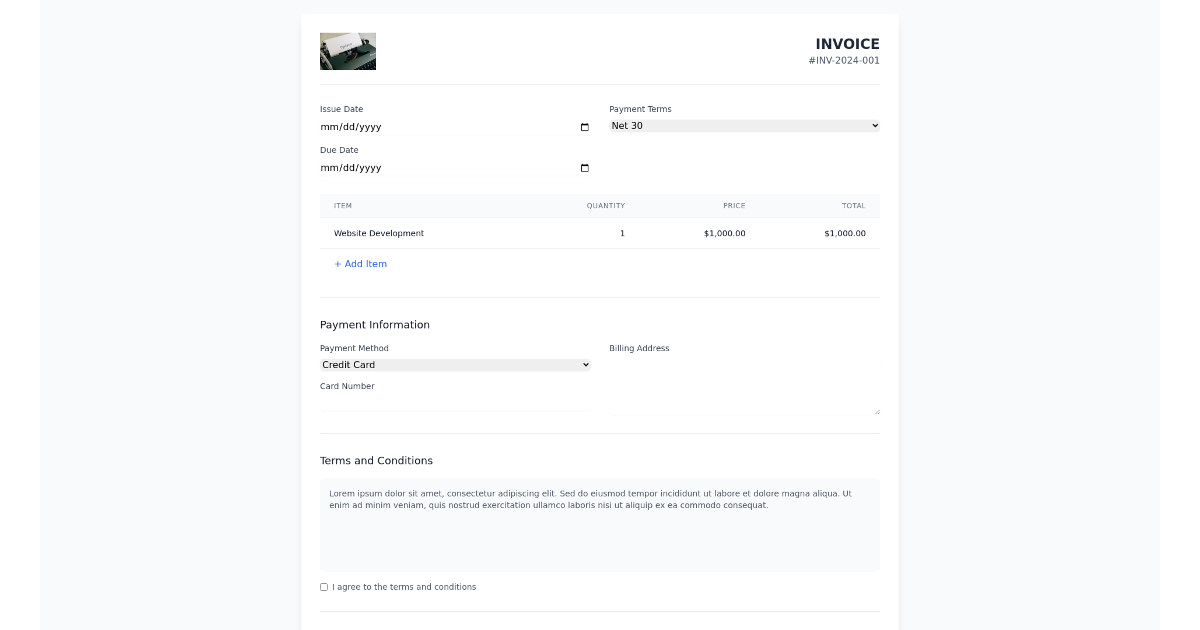Click the typewriter logo image
The height and width of the screenshot is (630, 1200).
pos(347,51)
